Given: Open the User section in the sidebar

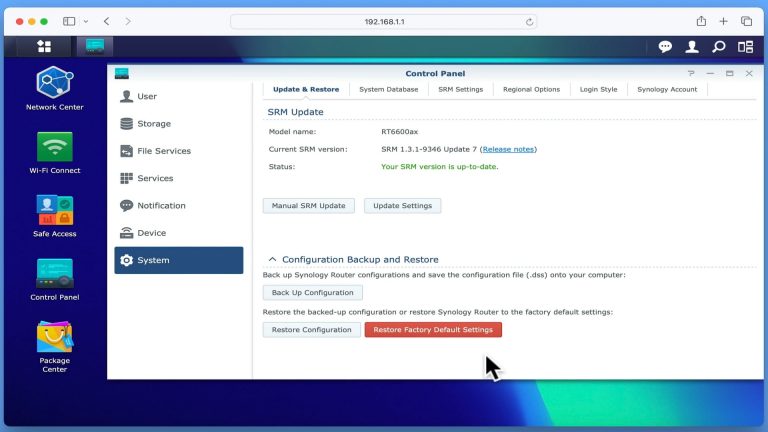Looking at the screenshot, I should [179, 96].
